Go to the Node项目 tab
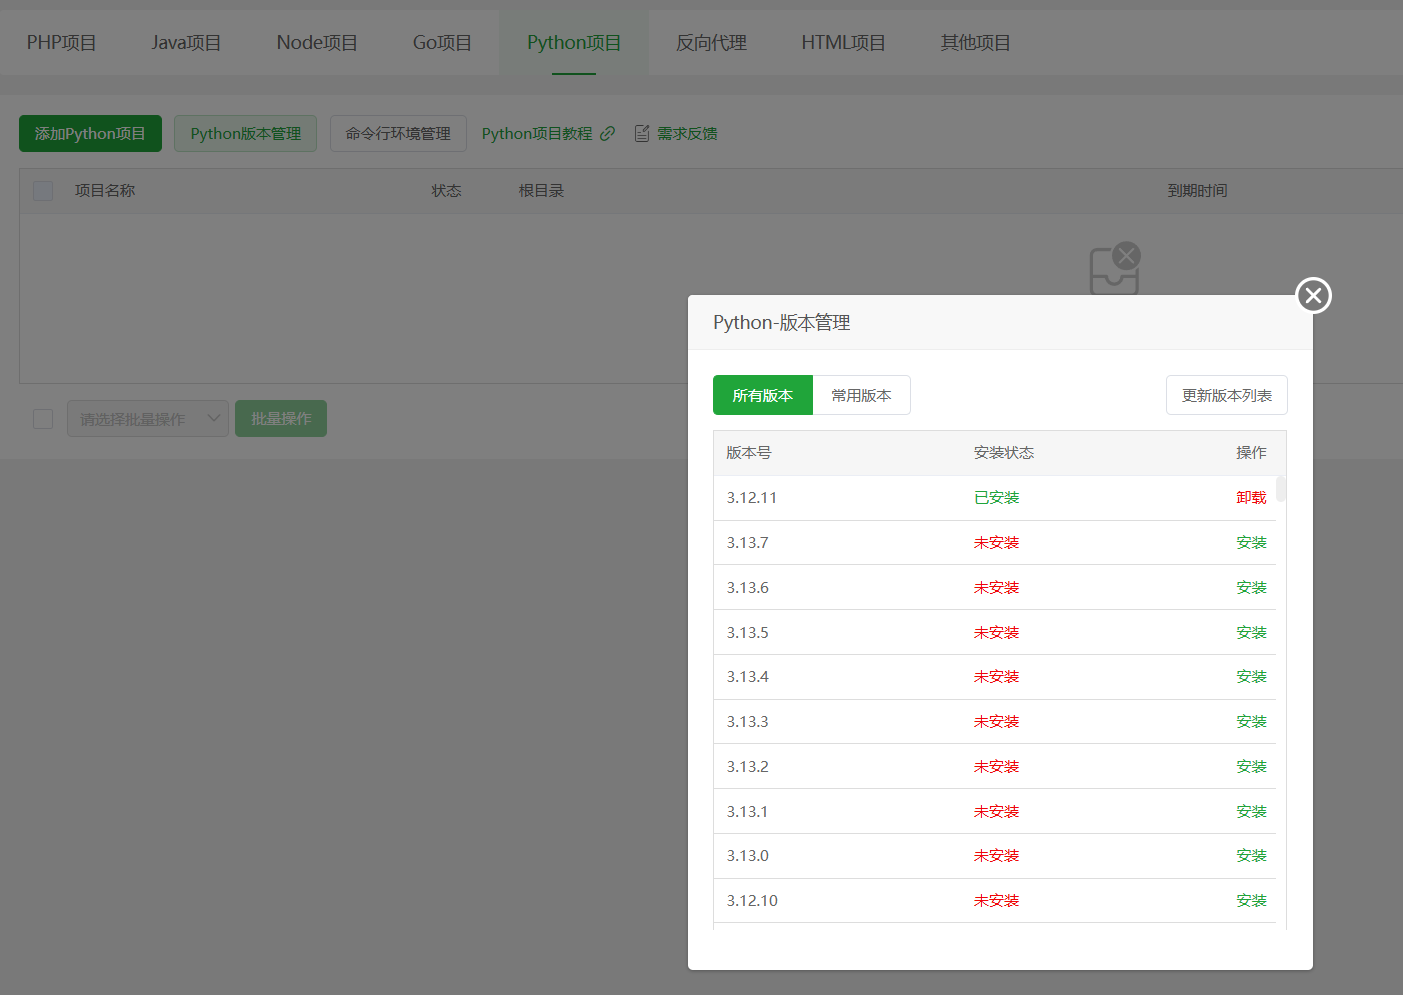 click(x=317, y=42)
